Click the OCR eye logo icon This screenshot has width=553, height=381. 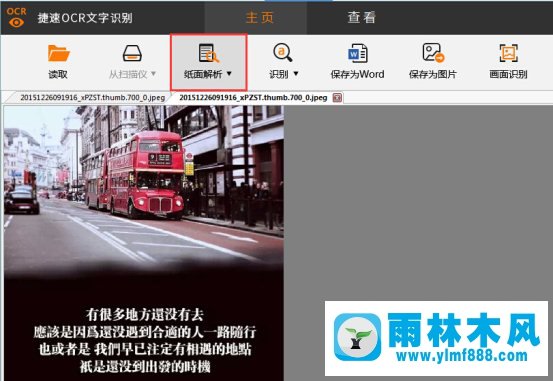[x=16, y=17]
